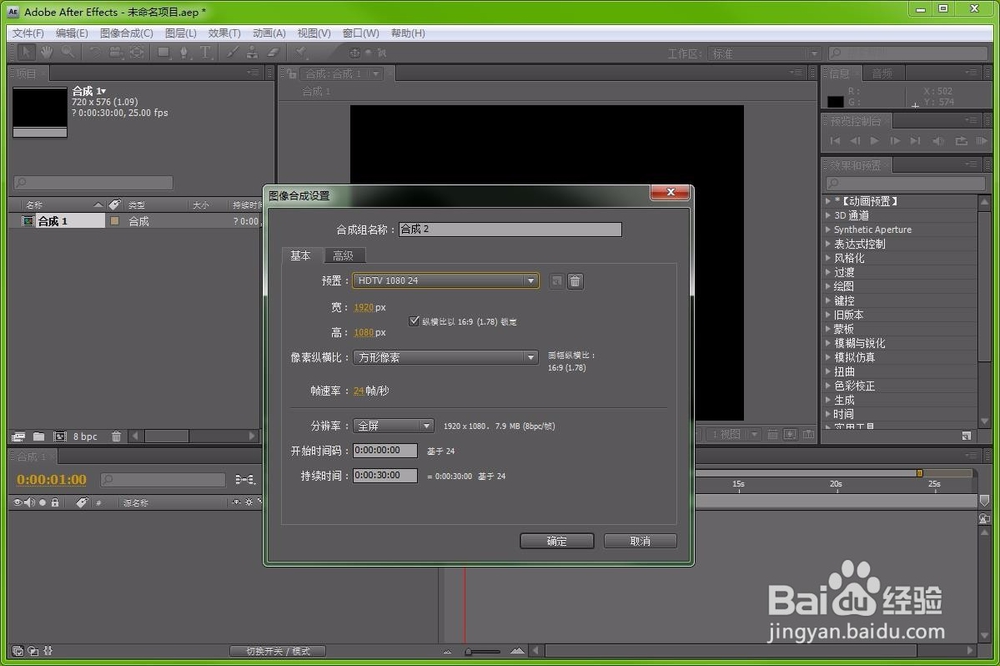Click save preset icon beside the preset dropdown
Screen dimensions: 1000x666
click(x=557, y=281)
